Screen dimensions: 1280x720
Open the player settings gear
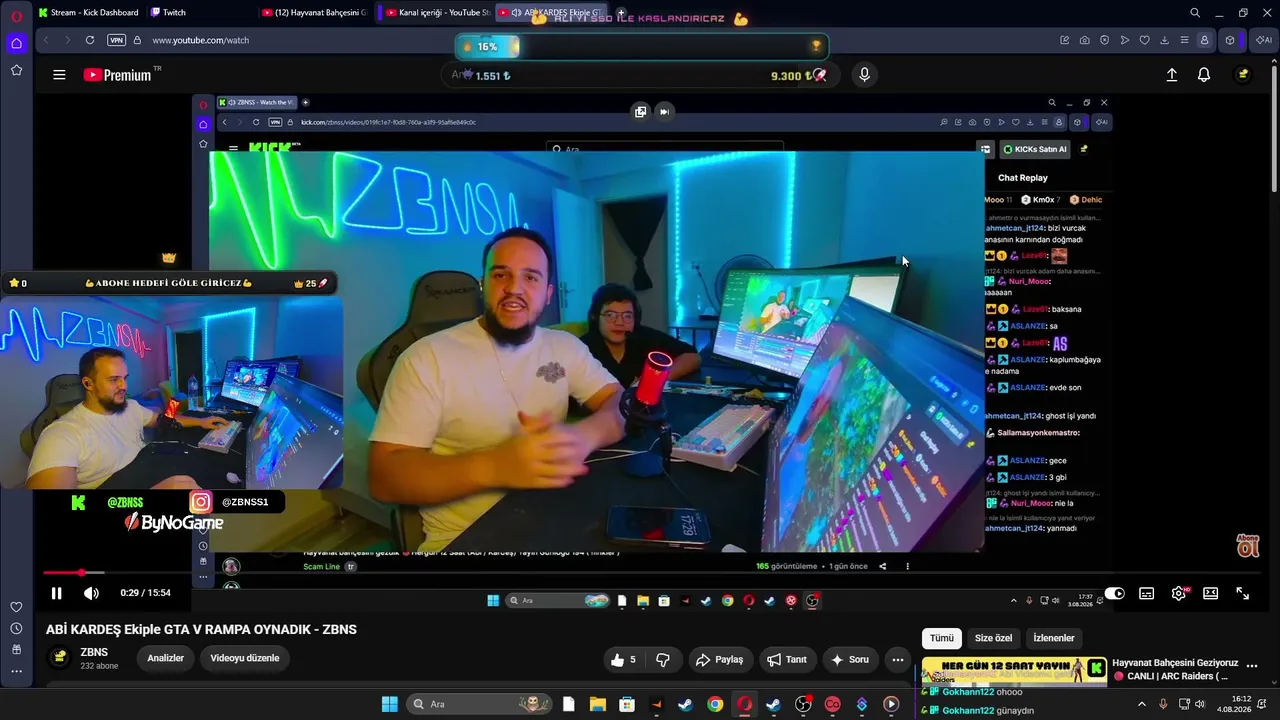click(1179, 593)
